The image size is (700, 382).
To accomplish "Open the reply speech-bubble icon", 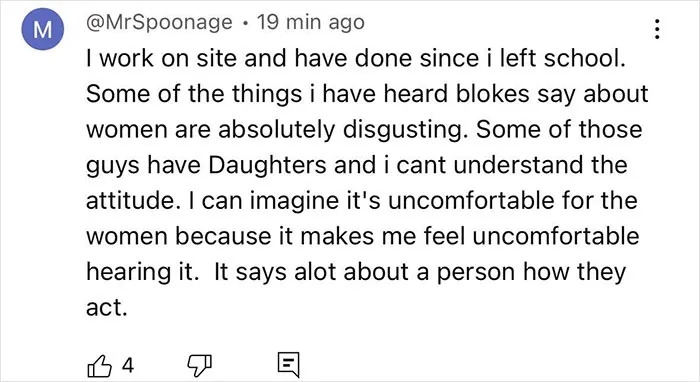I will point(288,365).
